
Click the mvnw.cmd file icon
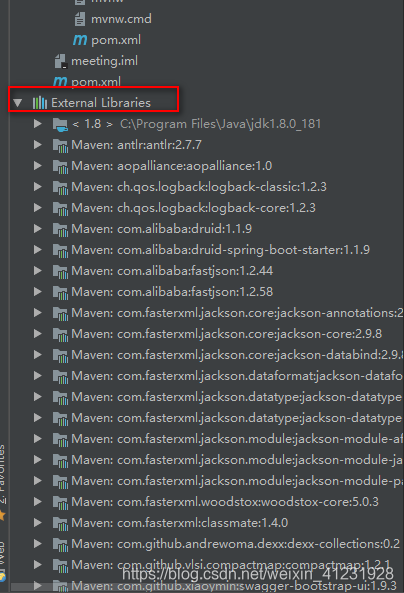[79, 19]
